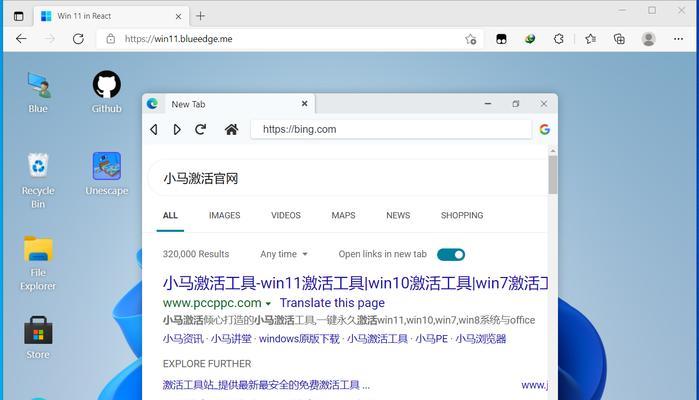Open the 小马激活工具-win11激活工具 result title

[355, 283]
